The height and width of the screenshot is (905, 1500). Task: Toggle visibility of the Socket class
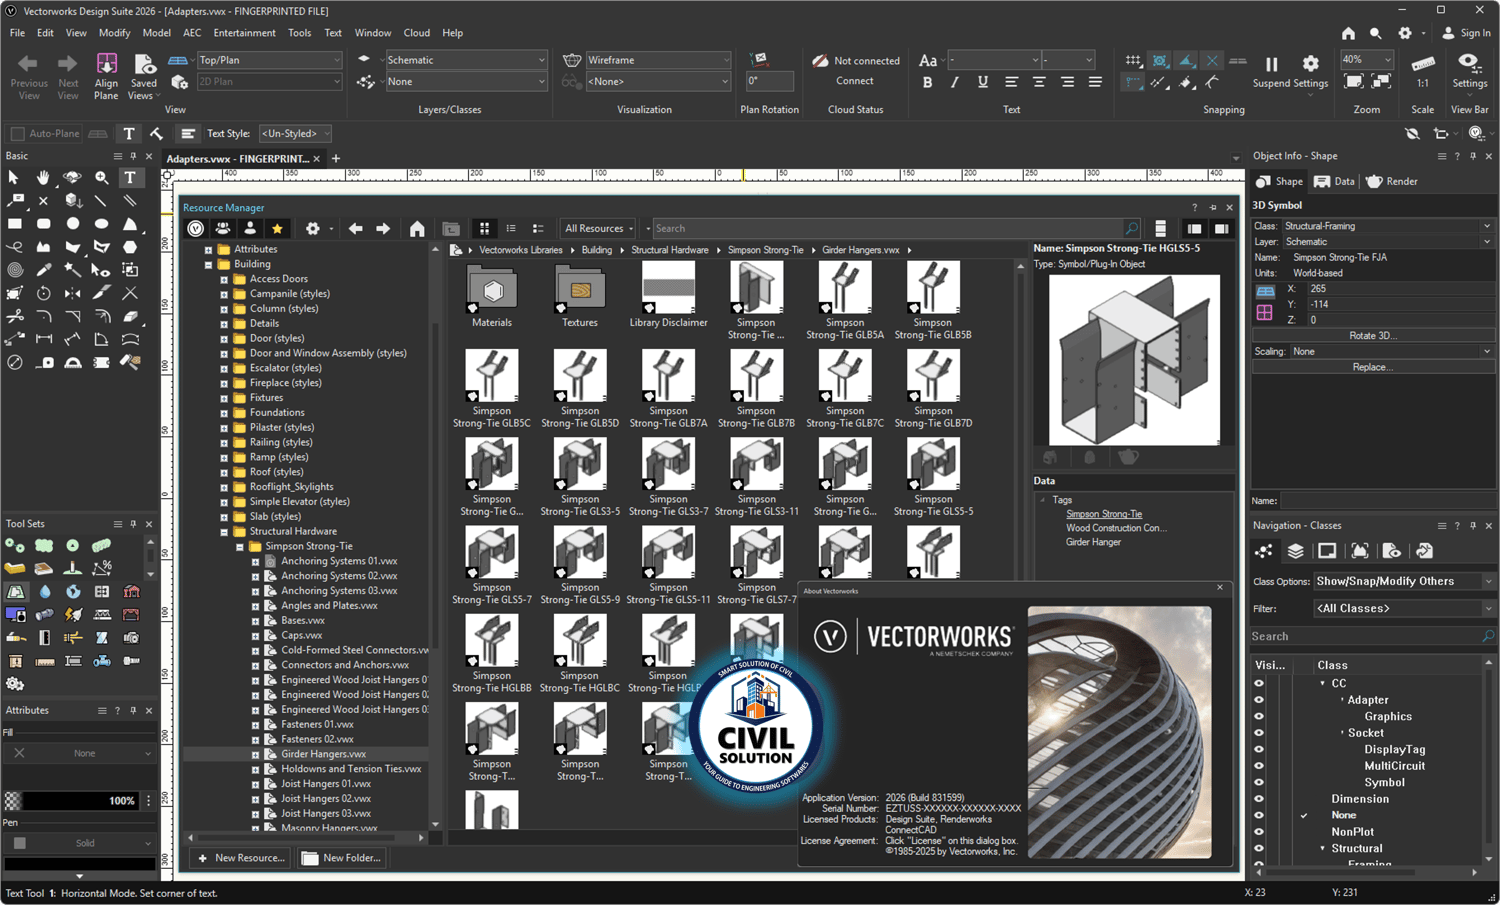[1259, 733]
